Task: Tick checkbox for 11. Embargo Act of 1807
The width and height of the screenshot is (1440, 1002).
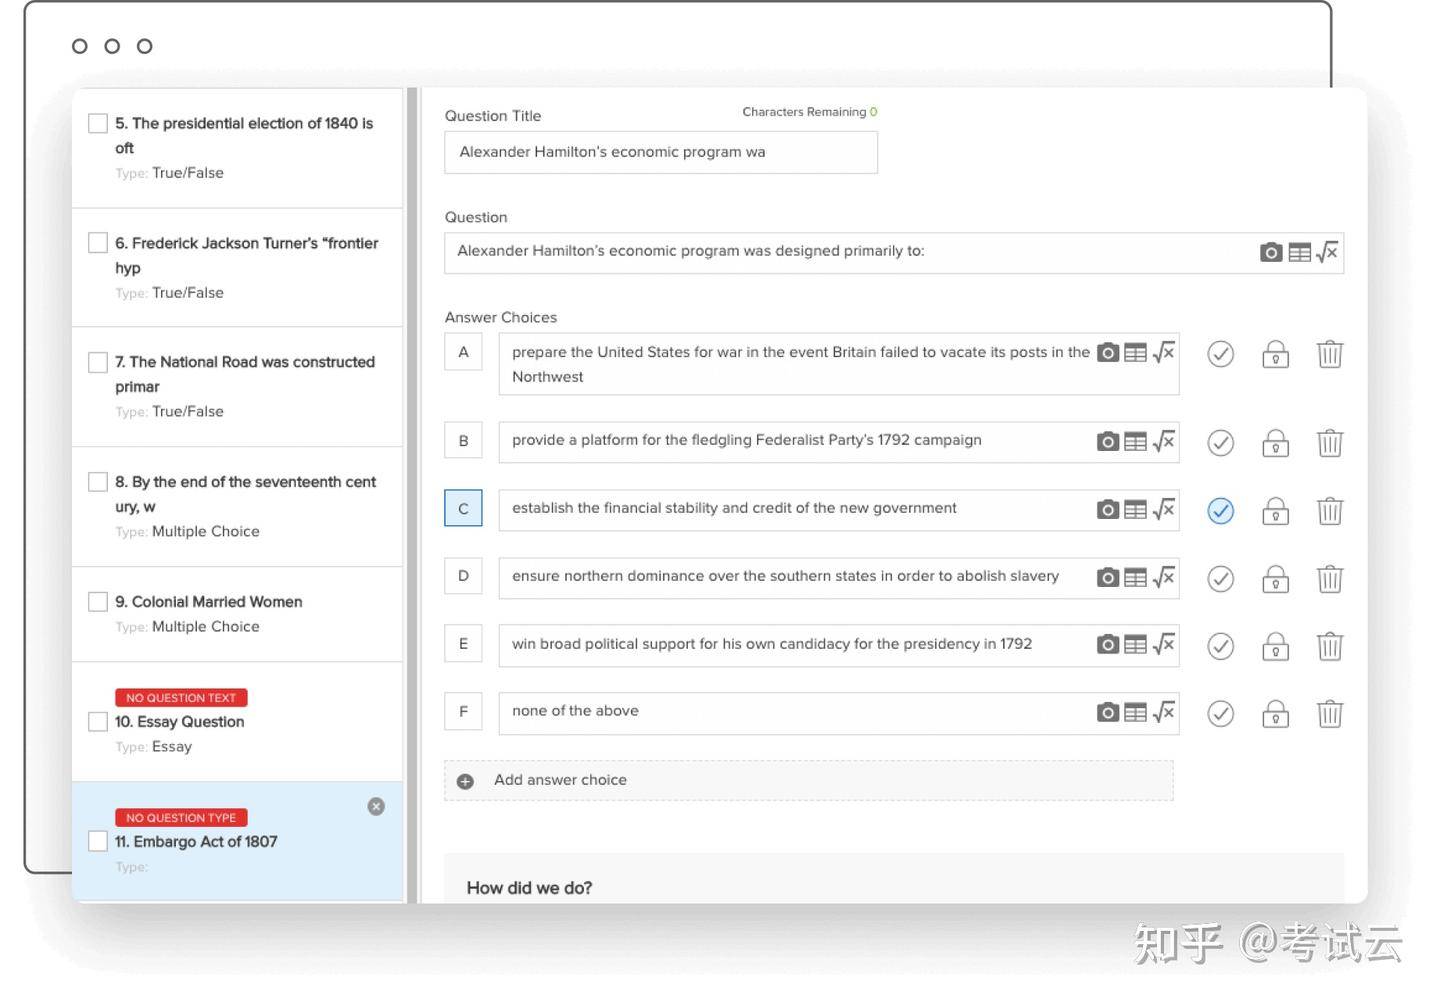Action: [98, 841]
